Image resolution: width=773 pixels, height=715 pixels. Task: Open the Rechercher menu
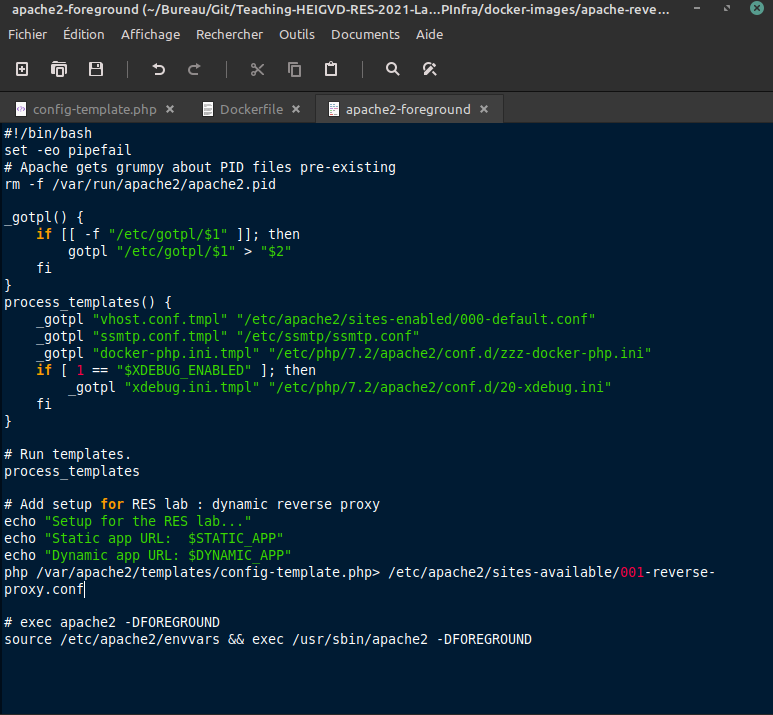229,35
